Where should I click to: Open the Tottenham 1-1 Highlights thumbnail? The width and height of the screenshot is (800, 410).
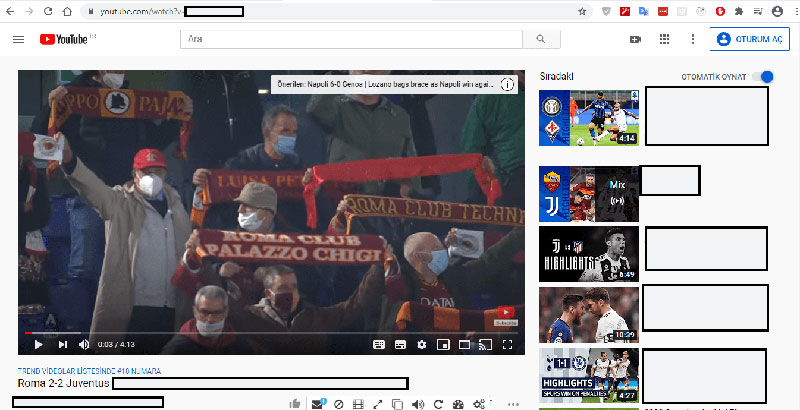coord(589,375)
